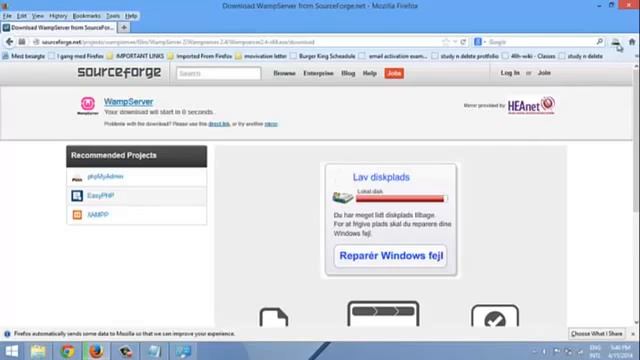Go to Firefox home page icon
Screen dimensions: 640x360
(632, 42)
